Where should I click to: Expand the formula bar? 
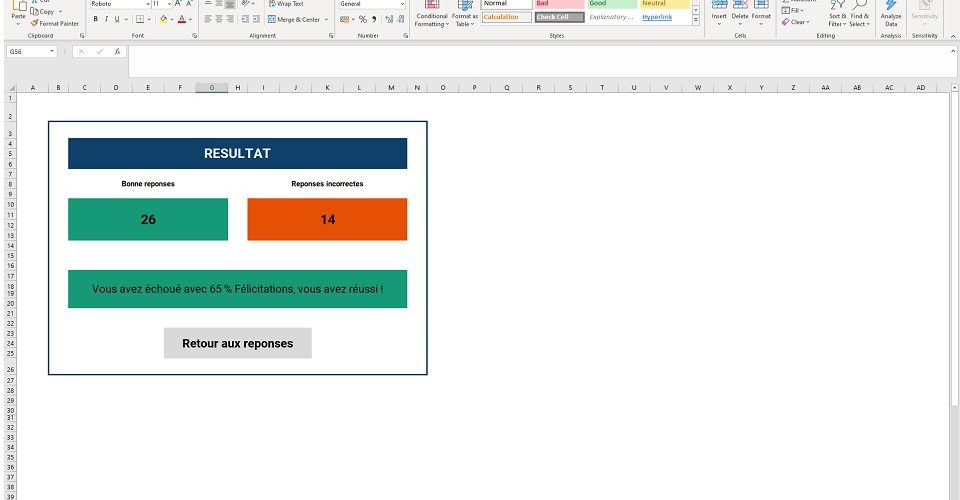point(953,51)
